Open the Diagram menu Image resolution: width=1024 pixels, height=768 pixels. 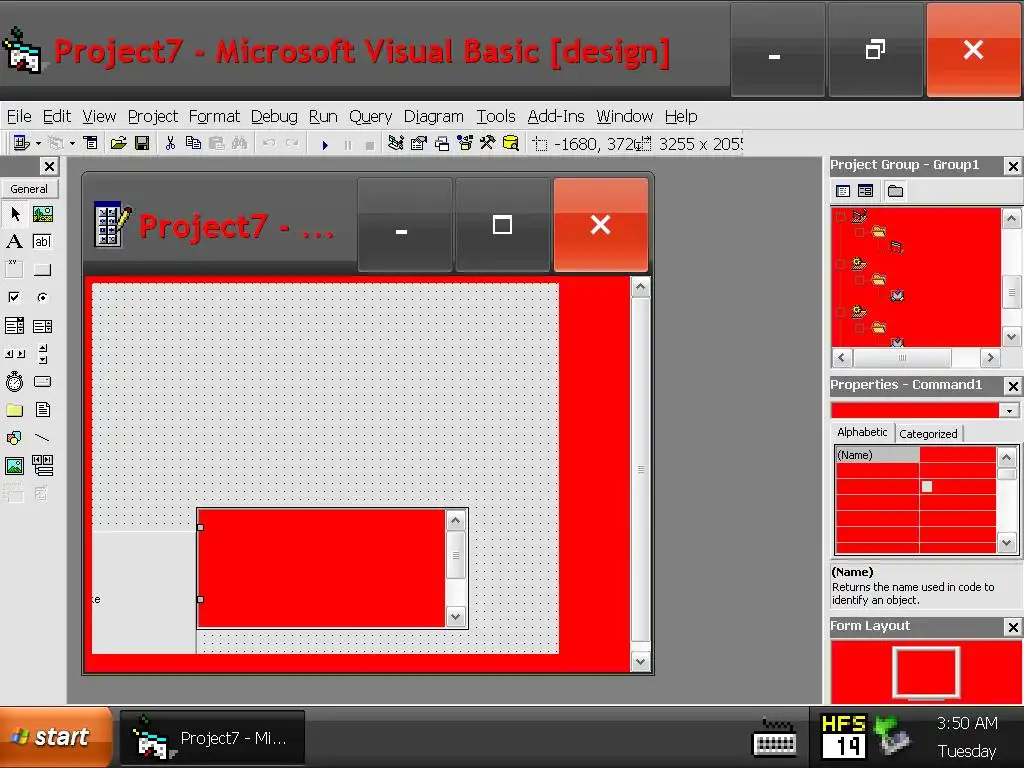(x=434, y=116)
